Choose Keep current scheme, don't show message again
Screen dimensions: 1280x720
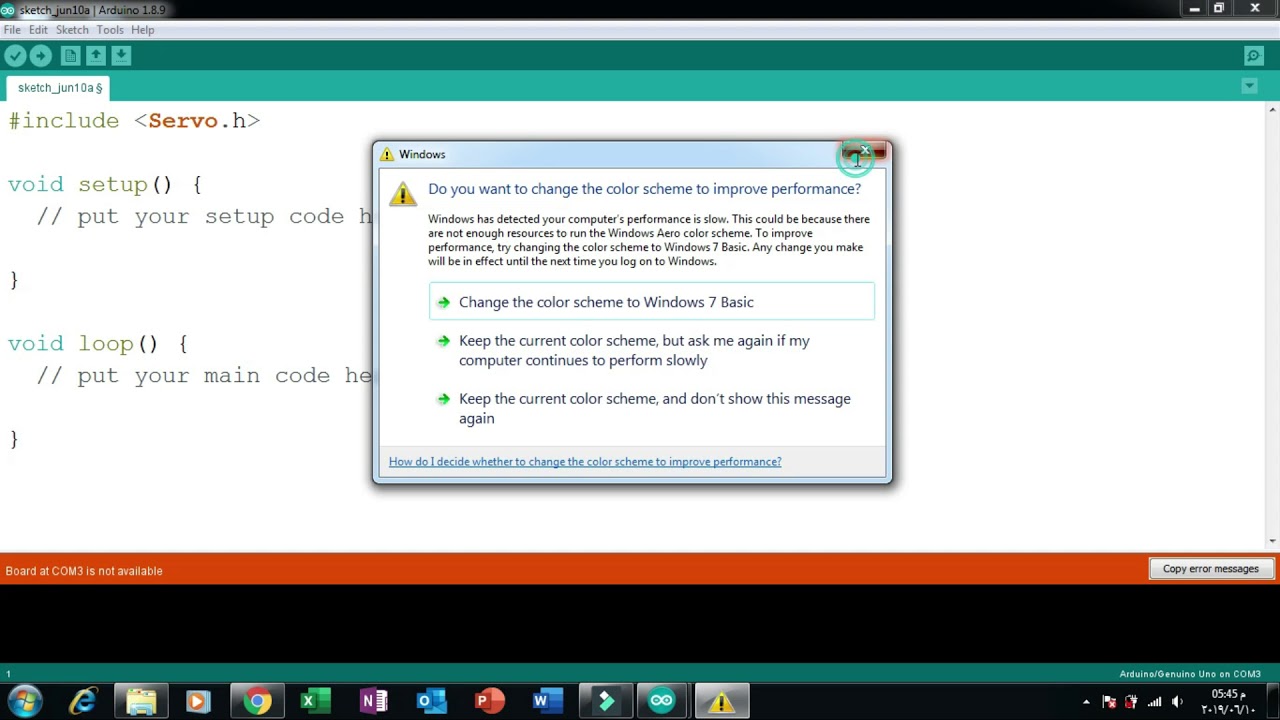point(652,408)
